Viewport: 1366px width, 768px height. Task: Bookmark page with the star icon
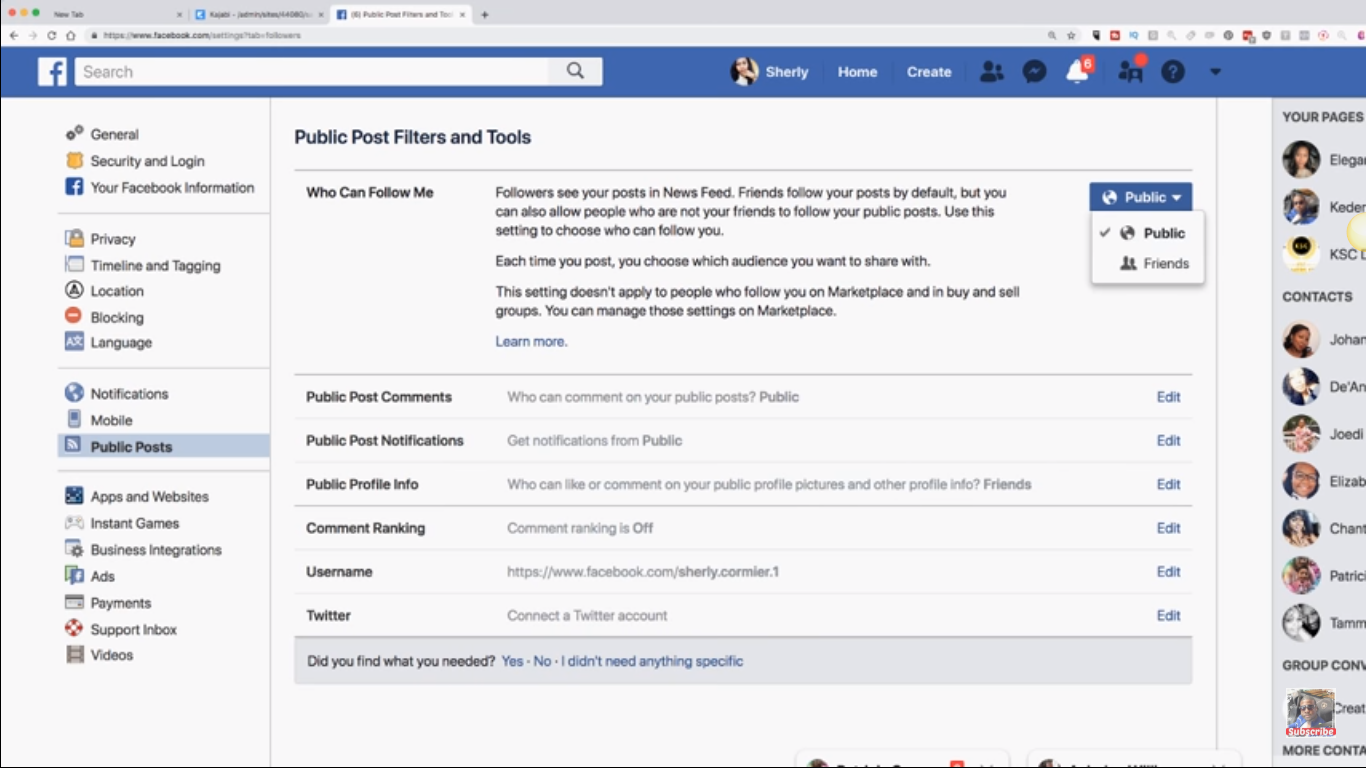pos(1071,35)
